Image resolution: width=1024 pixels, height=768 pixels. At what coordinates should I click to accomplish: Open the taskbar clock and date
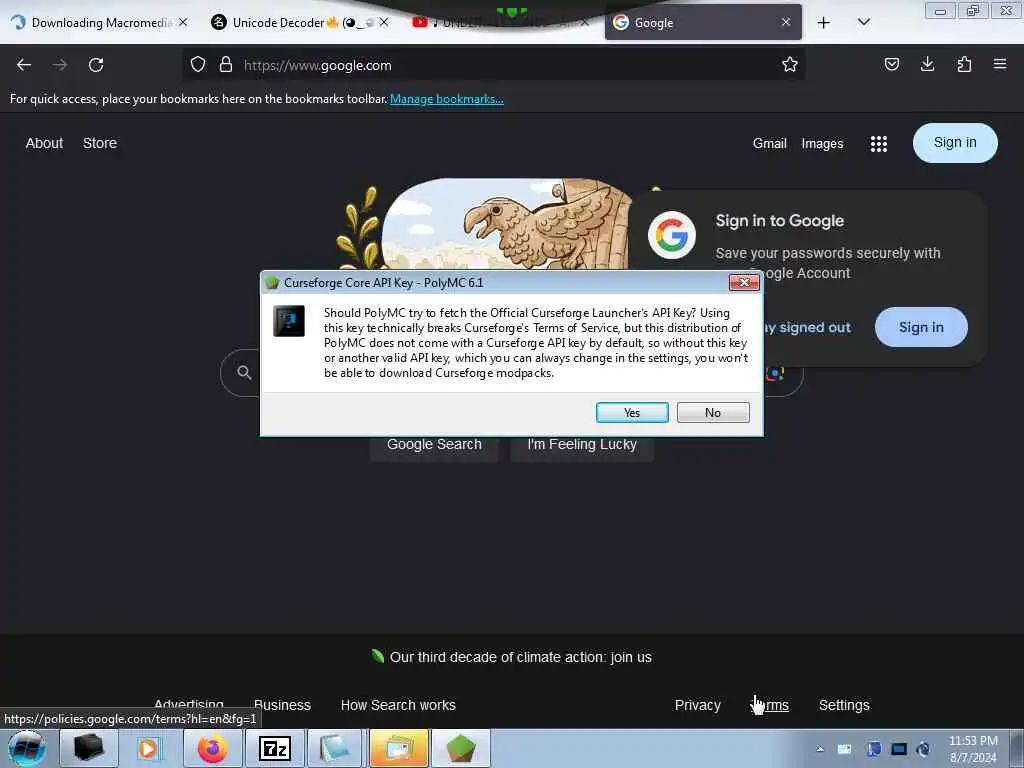tap(973, 749)
